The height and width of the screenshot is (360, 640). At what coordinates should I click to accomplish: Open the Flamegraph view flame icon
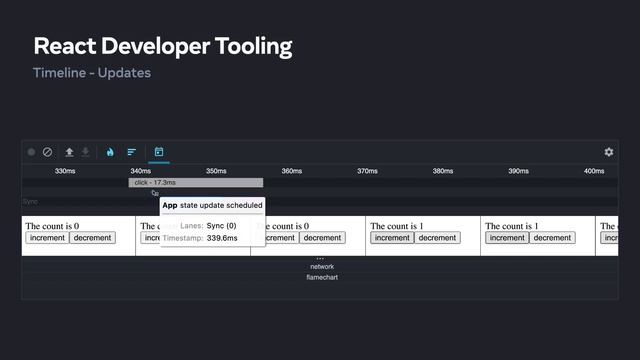tap(110, 152)
